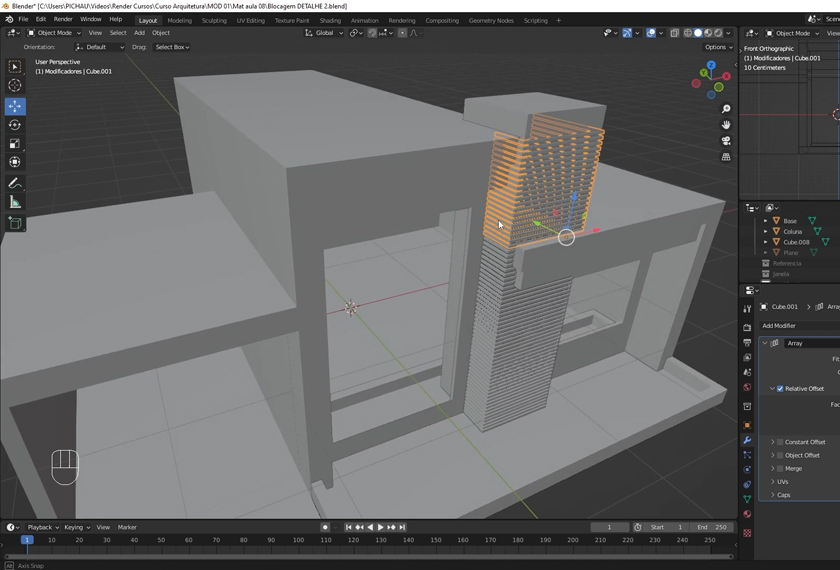Activate the Rotate tool
The image size is (840, 570).
(x=15, y=125)
